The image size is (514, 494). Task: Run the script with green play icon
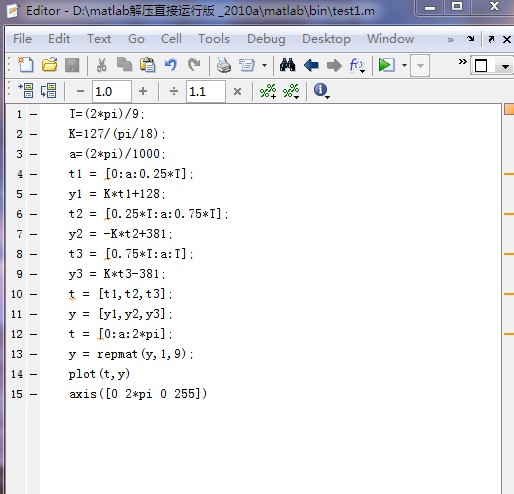[386, 65]
